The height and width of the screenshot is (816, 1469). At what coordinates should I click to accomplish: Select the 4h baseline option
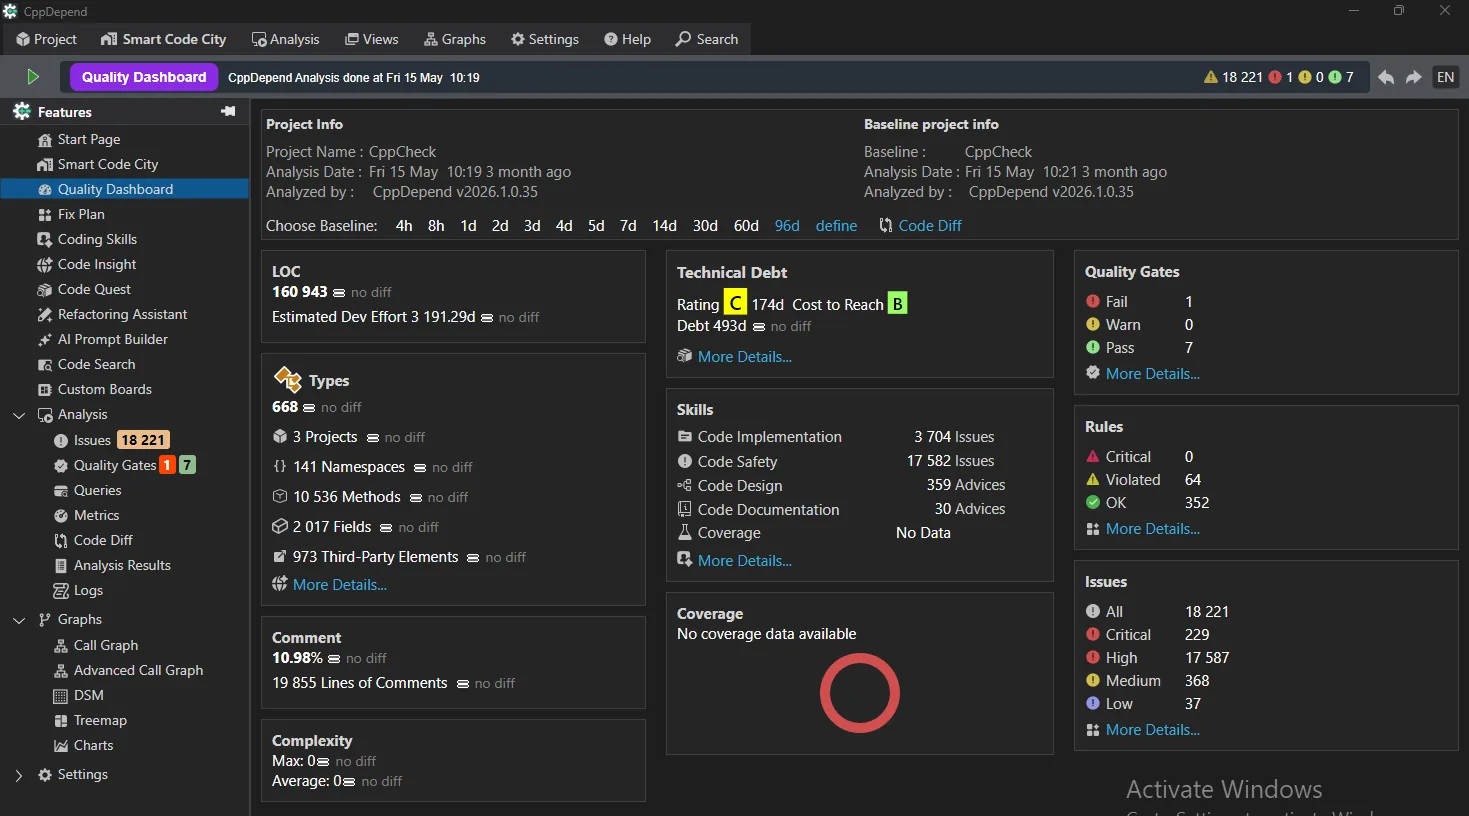[x=404, y=226]
